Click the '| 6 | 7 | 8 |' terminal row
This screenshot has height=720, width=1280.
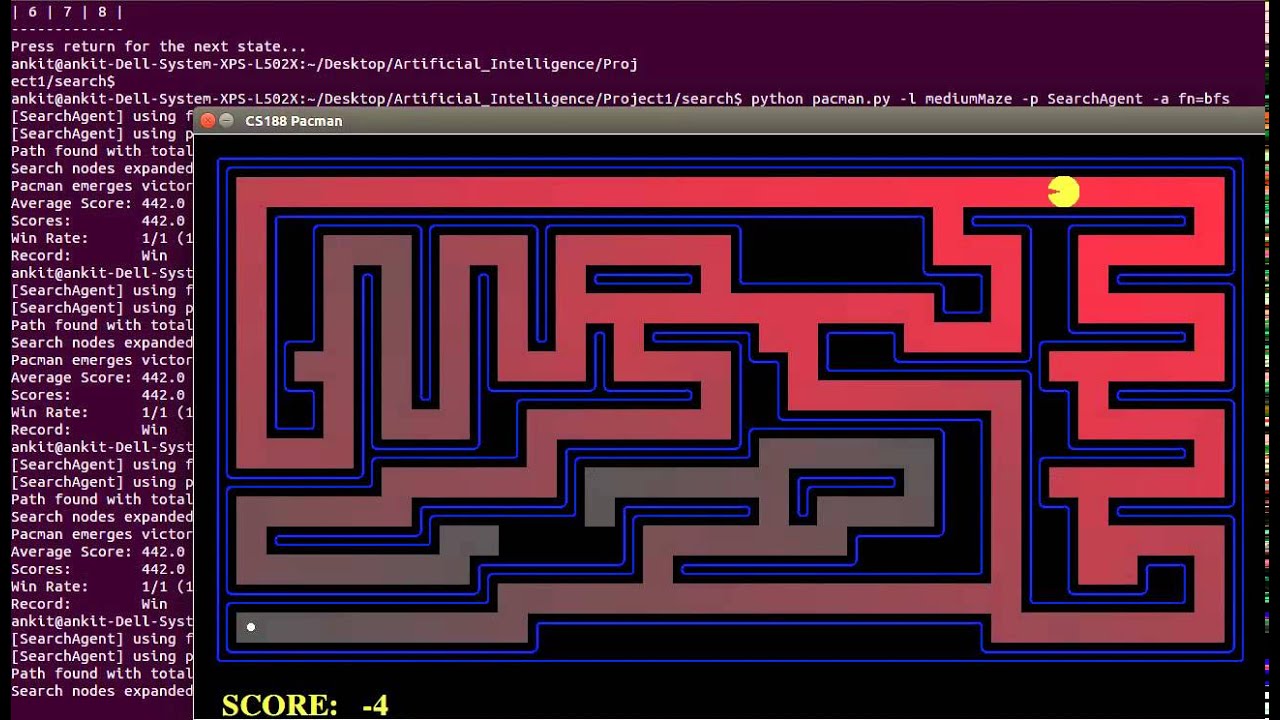coord(67,12)
